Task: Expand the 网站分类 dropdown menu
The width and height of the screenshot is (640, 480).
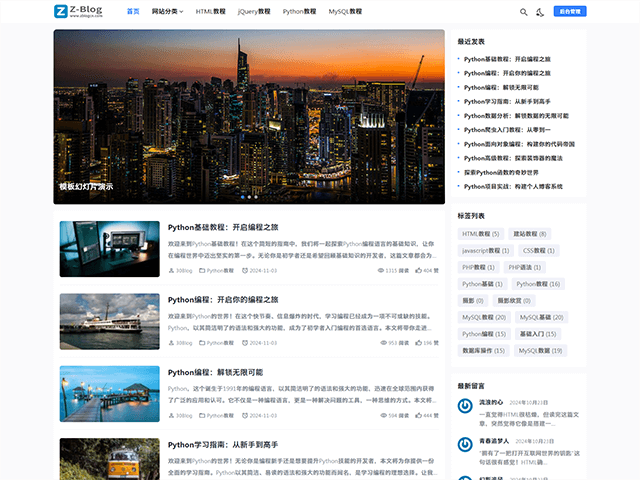Action: (167, 11)
